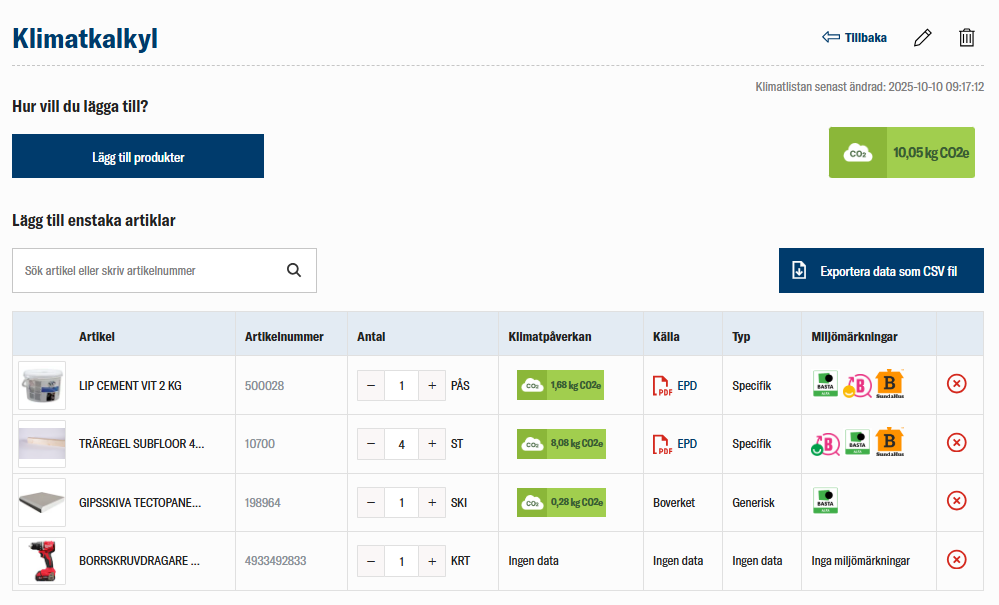Image resolution: width=999 pixels, height=605 pixels.
Task: Click the search magnifier icon
Action: 294,270
